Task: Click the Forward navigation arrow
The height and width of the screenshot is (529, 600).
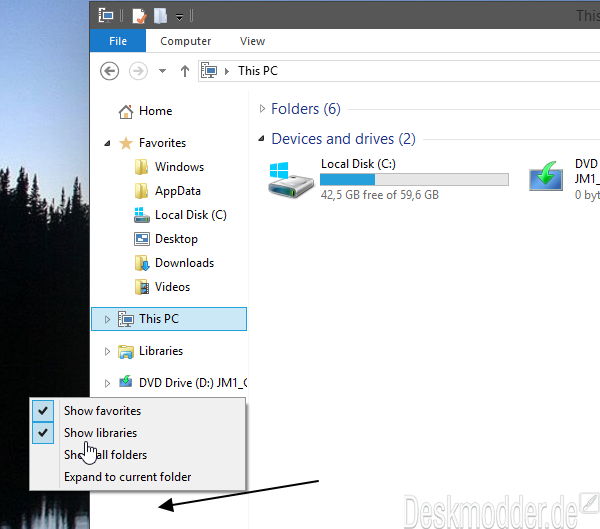Action: (138, 71)
